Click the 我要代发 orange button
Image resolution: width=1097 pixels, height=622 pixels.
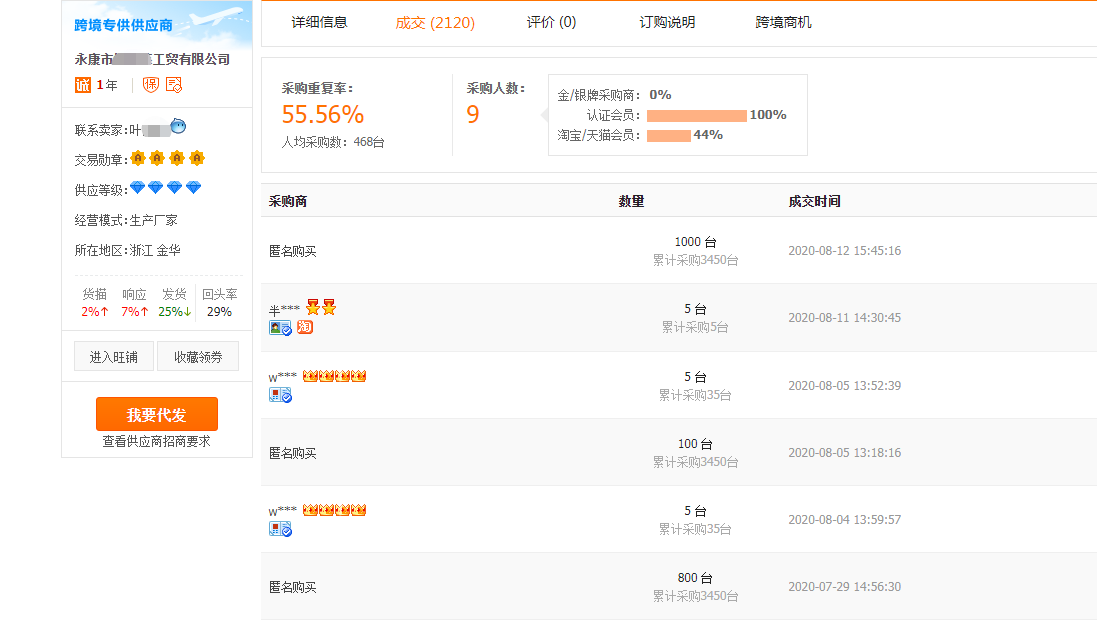click(x=157, y=413)
